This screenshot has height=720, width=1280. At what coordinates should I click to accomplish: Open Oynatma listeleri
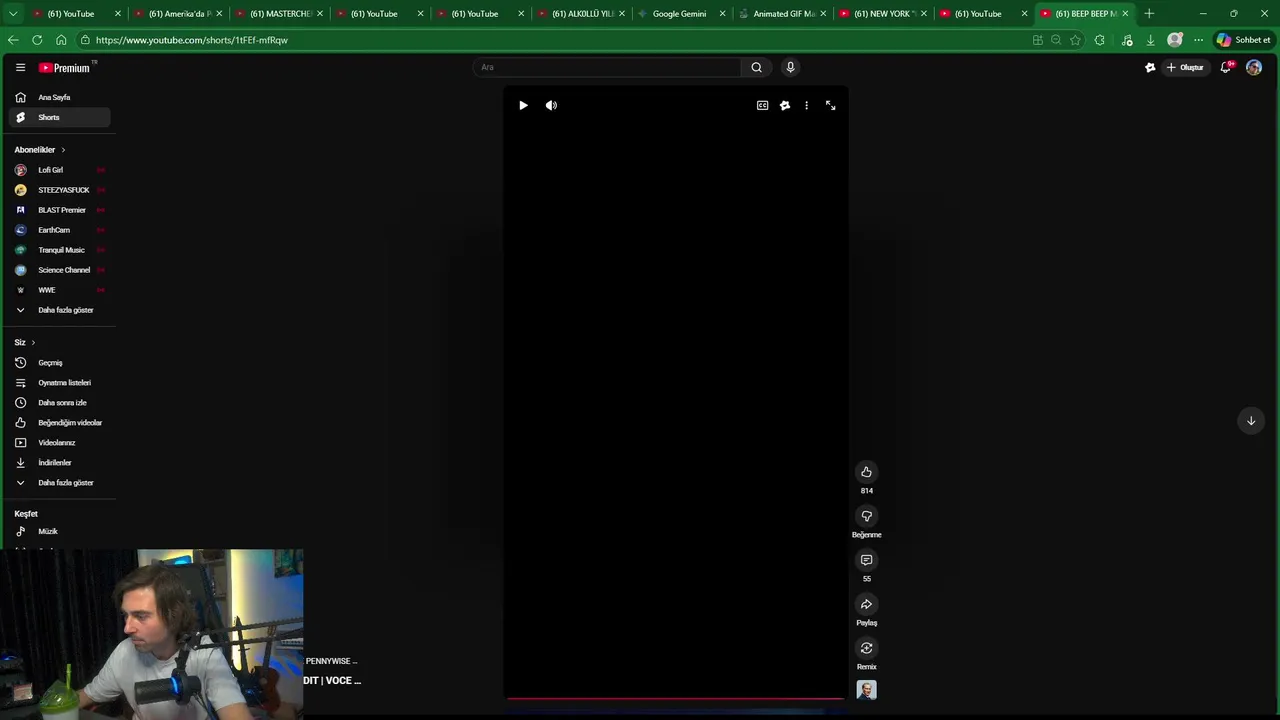(60, 383)
